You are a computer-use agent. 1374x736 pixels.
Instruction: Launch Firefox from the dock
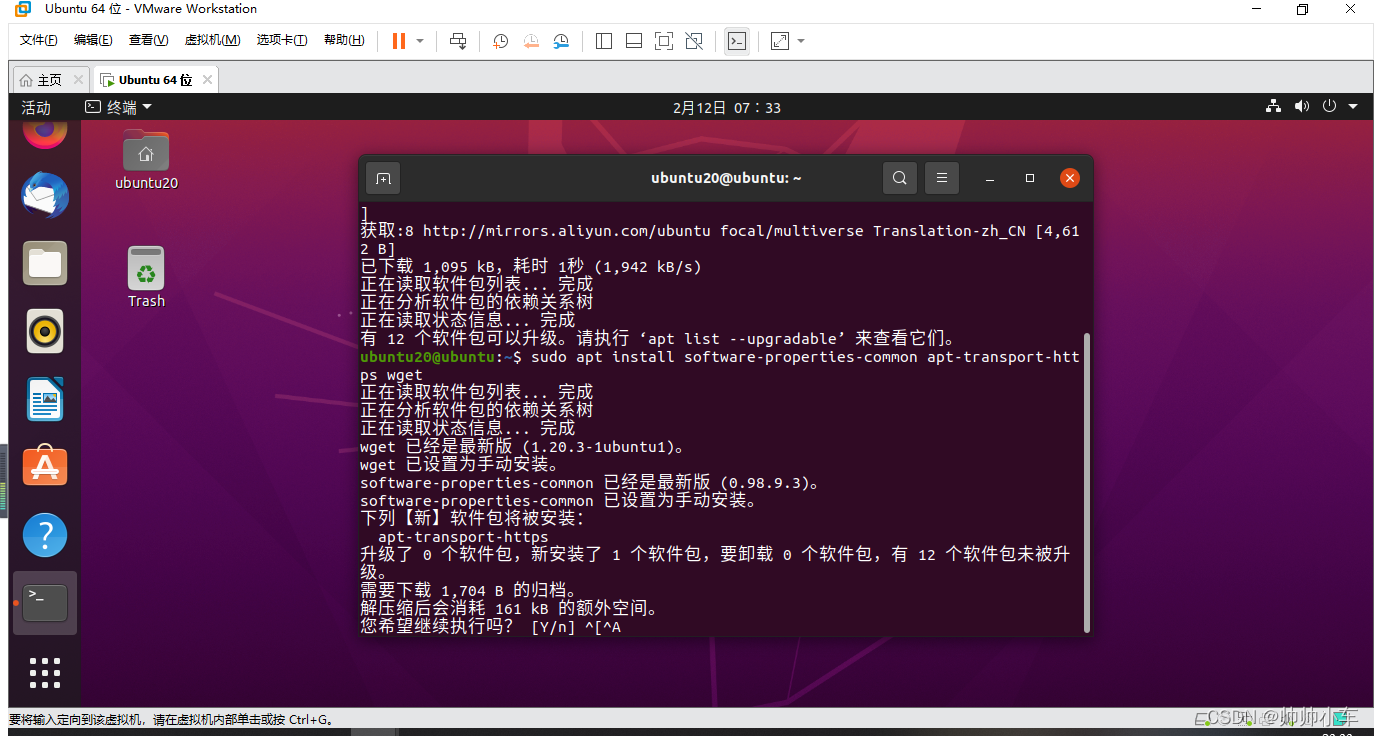45,133
